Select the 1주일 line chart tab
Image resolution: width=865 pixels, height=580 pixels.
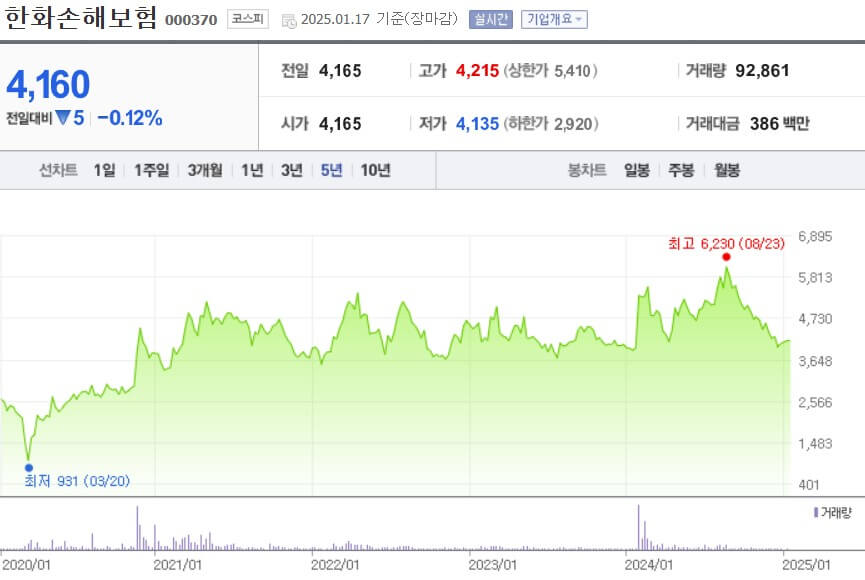[152, 170]
